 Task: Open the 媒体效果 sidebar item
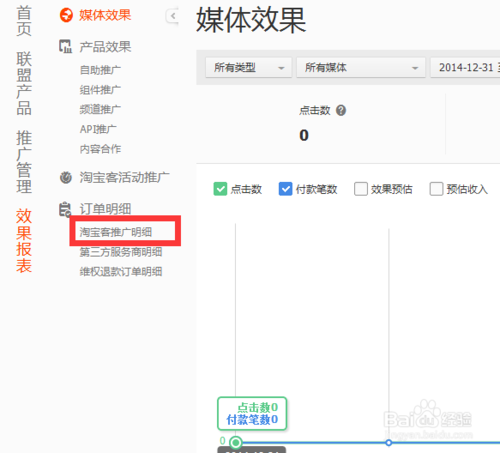point(105,15)
